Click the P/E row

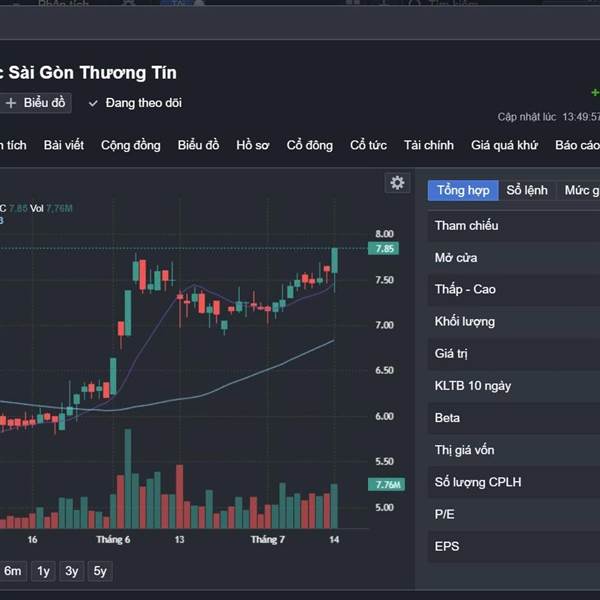tap(514, 514)
